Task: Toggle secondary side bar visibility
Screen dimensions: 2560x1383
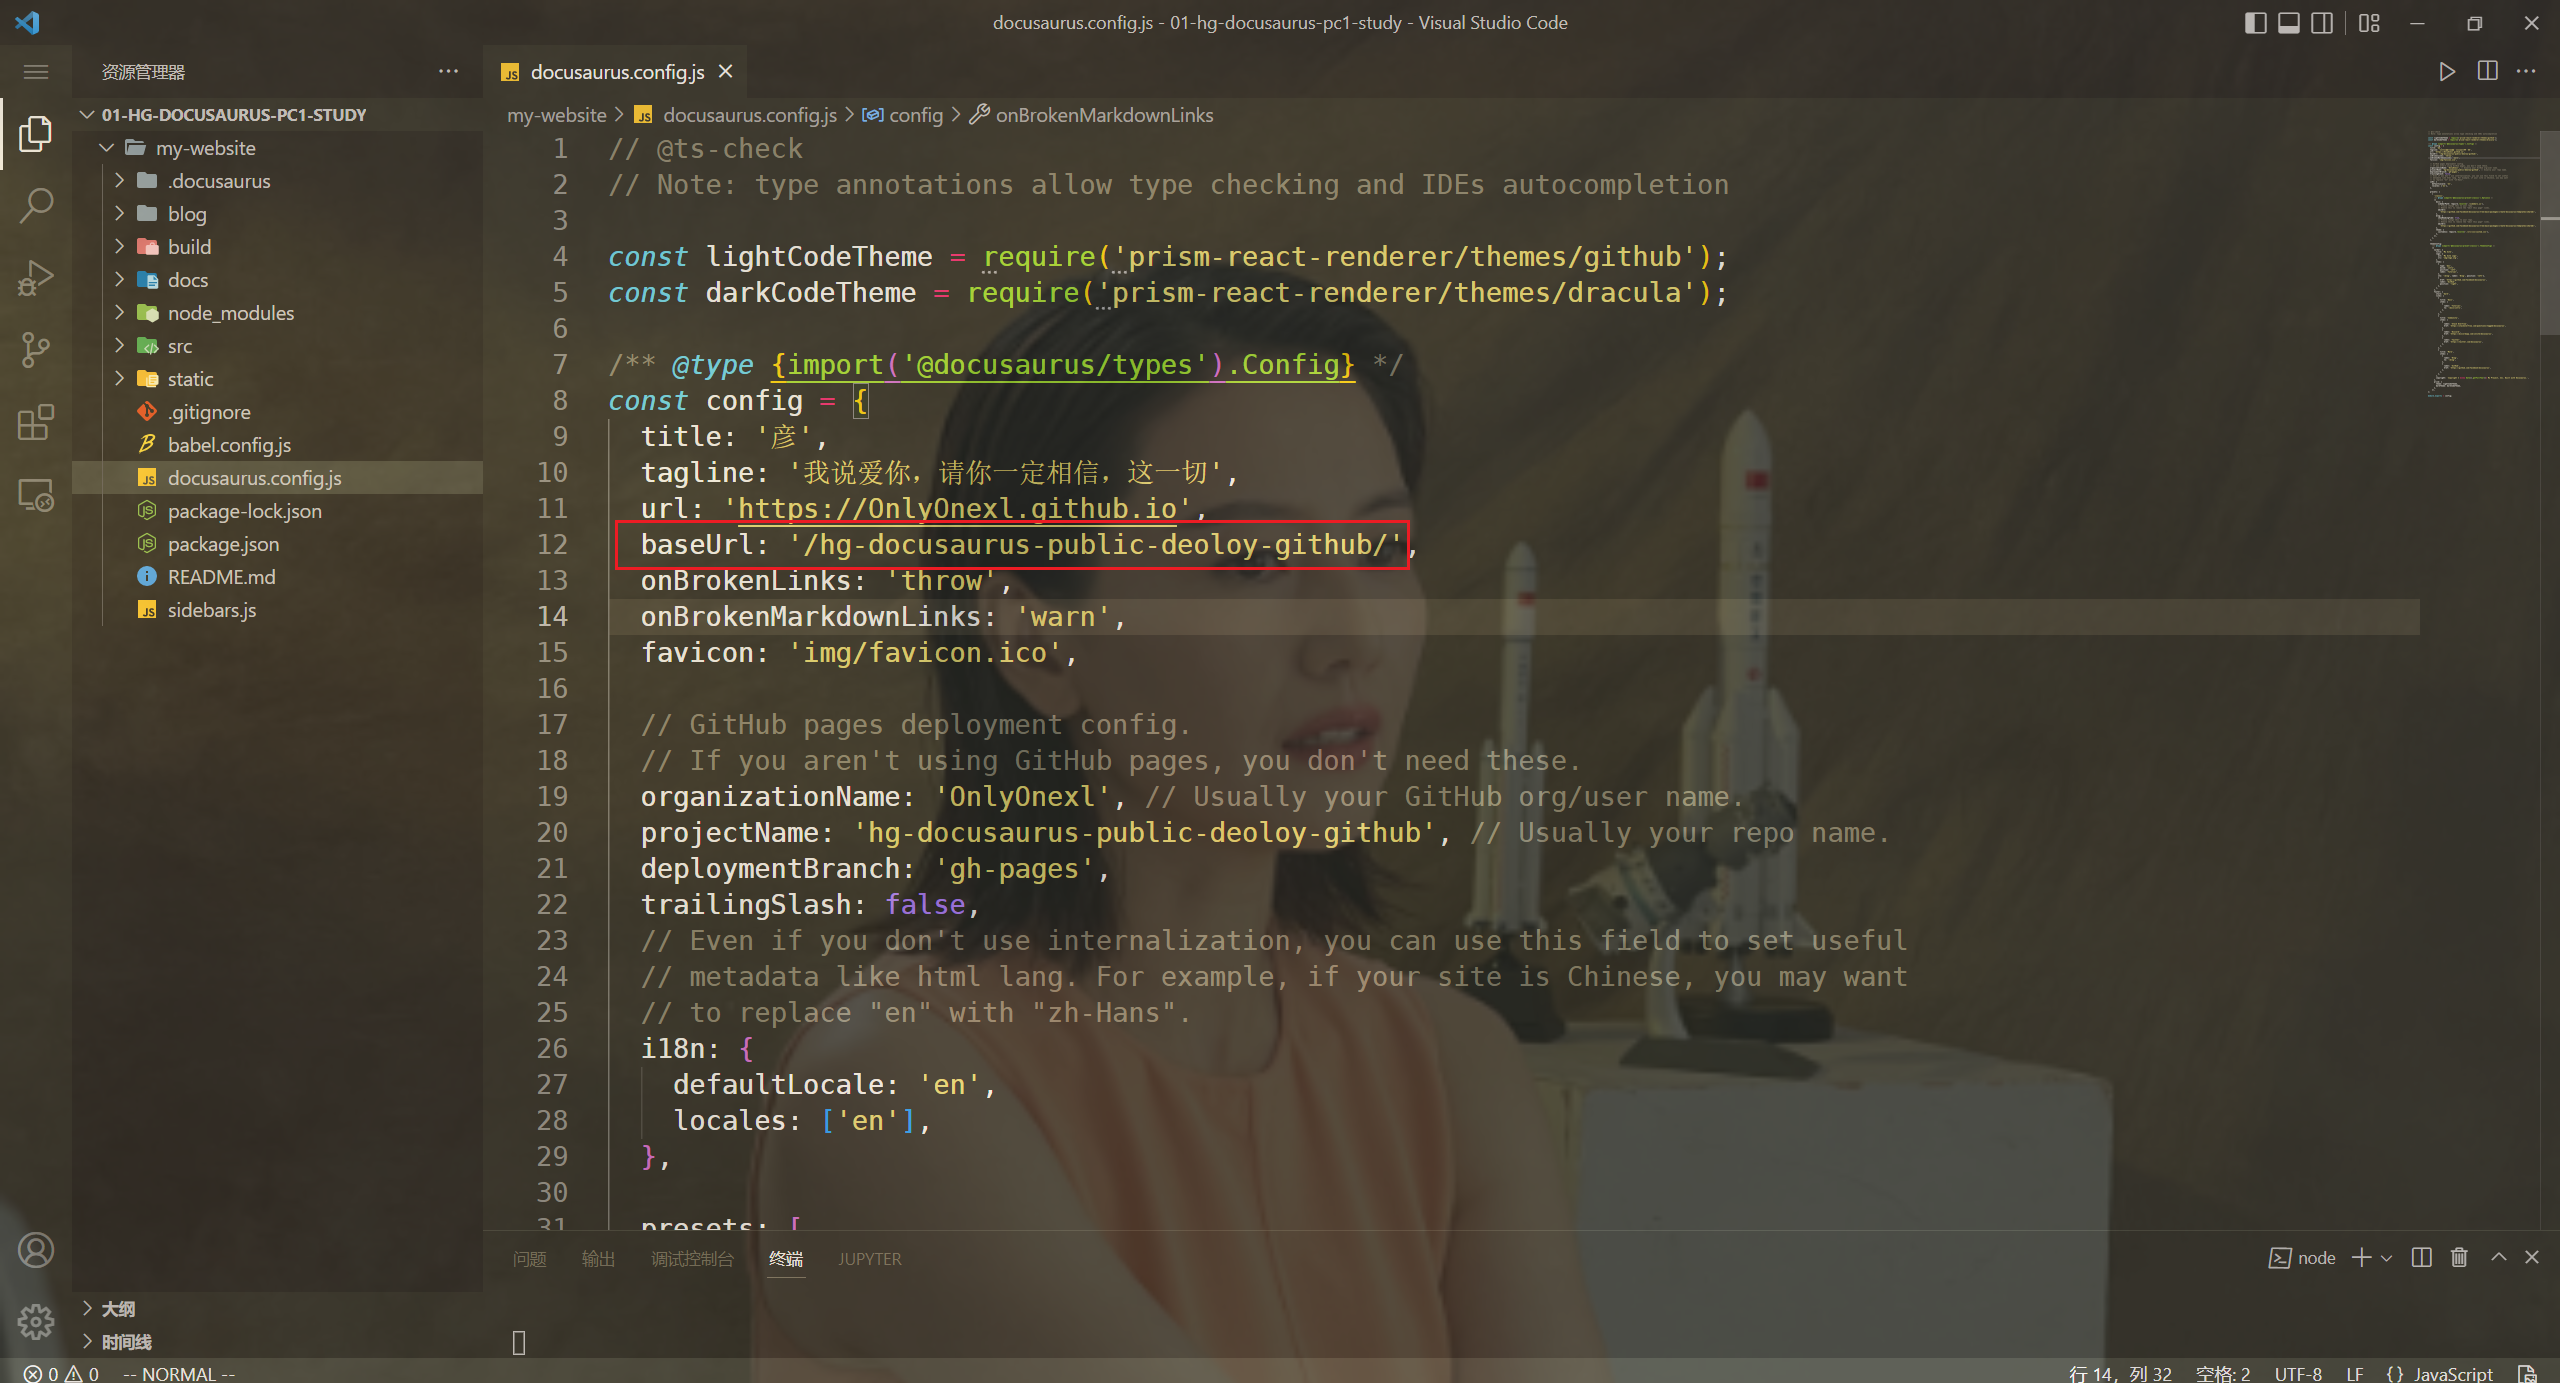Action: pos(2322,23)
